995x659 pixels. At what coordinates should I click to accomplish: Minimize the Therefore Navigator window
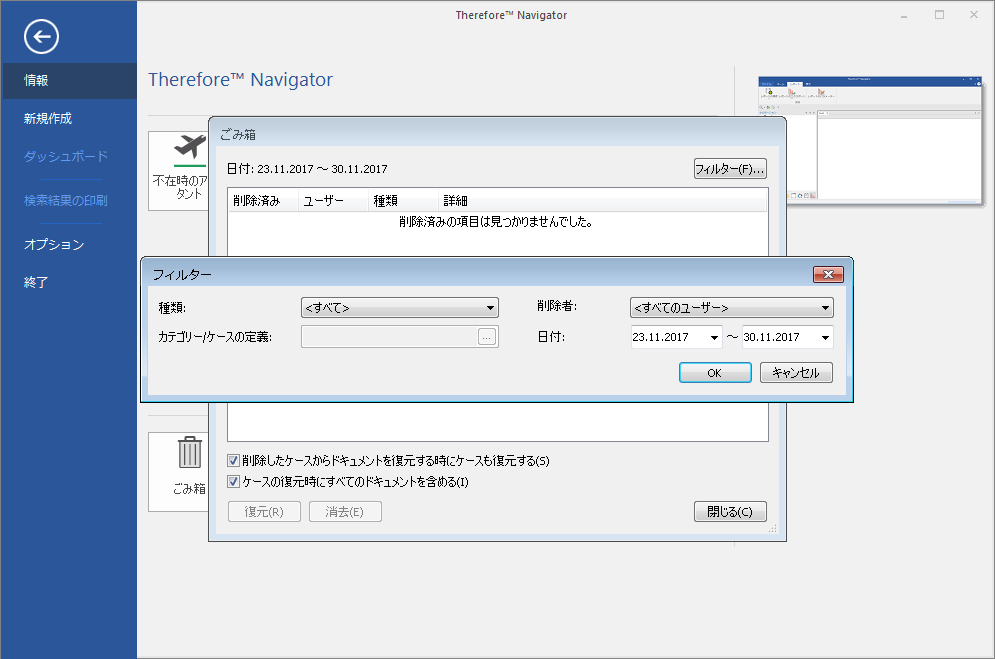click(904, 15)
